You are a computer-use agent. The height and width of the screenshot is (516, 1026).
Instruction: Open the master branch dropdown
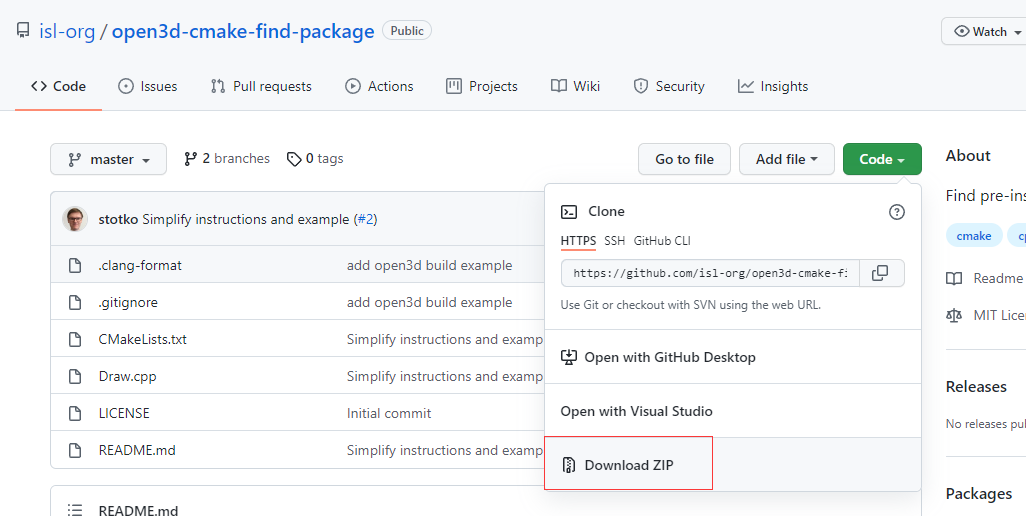[x=109, y=160]
